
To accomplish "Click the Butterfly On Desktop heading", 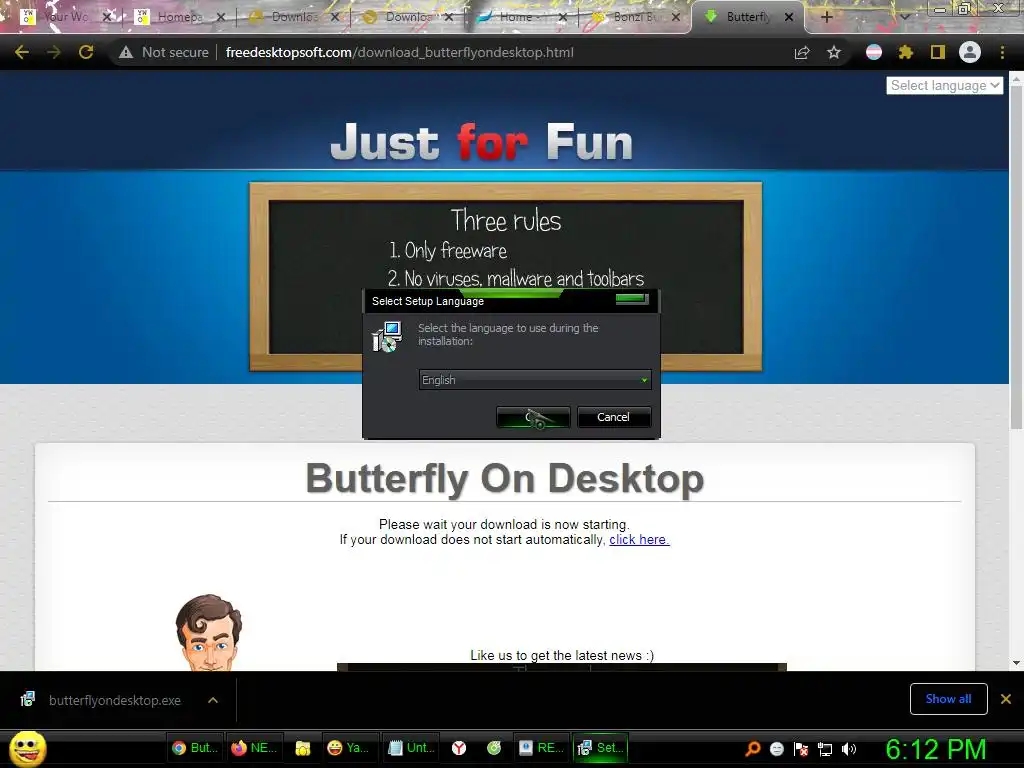I will click(505, 479).
